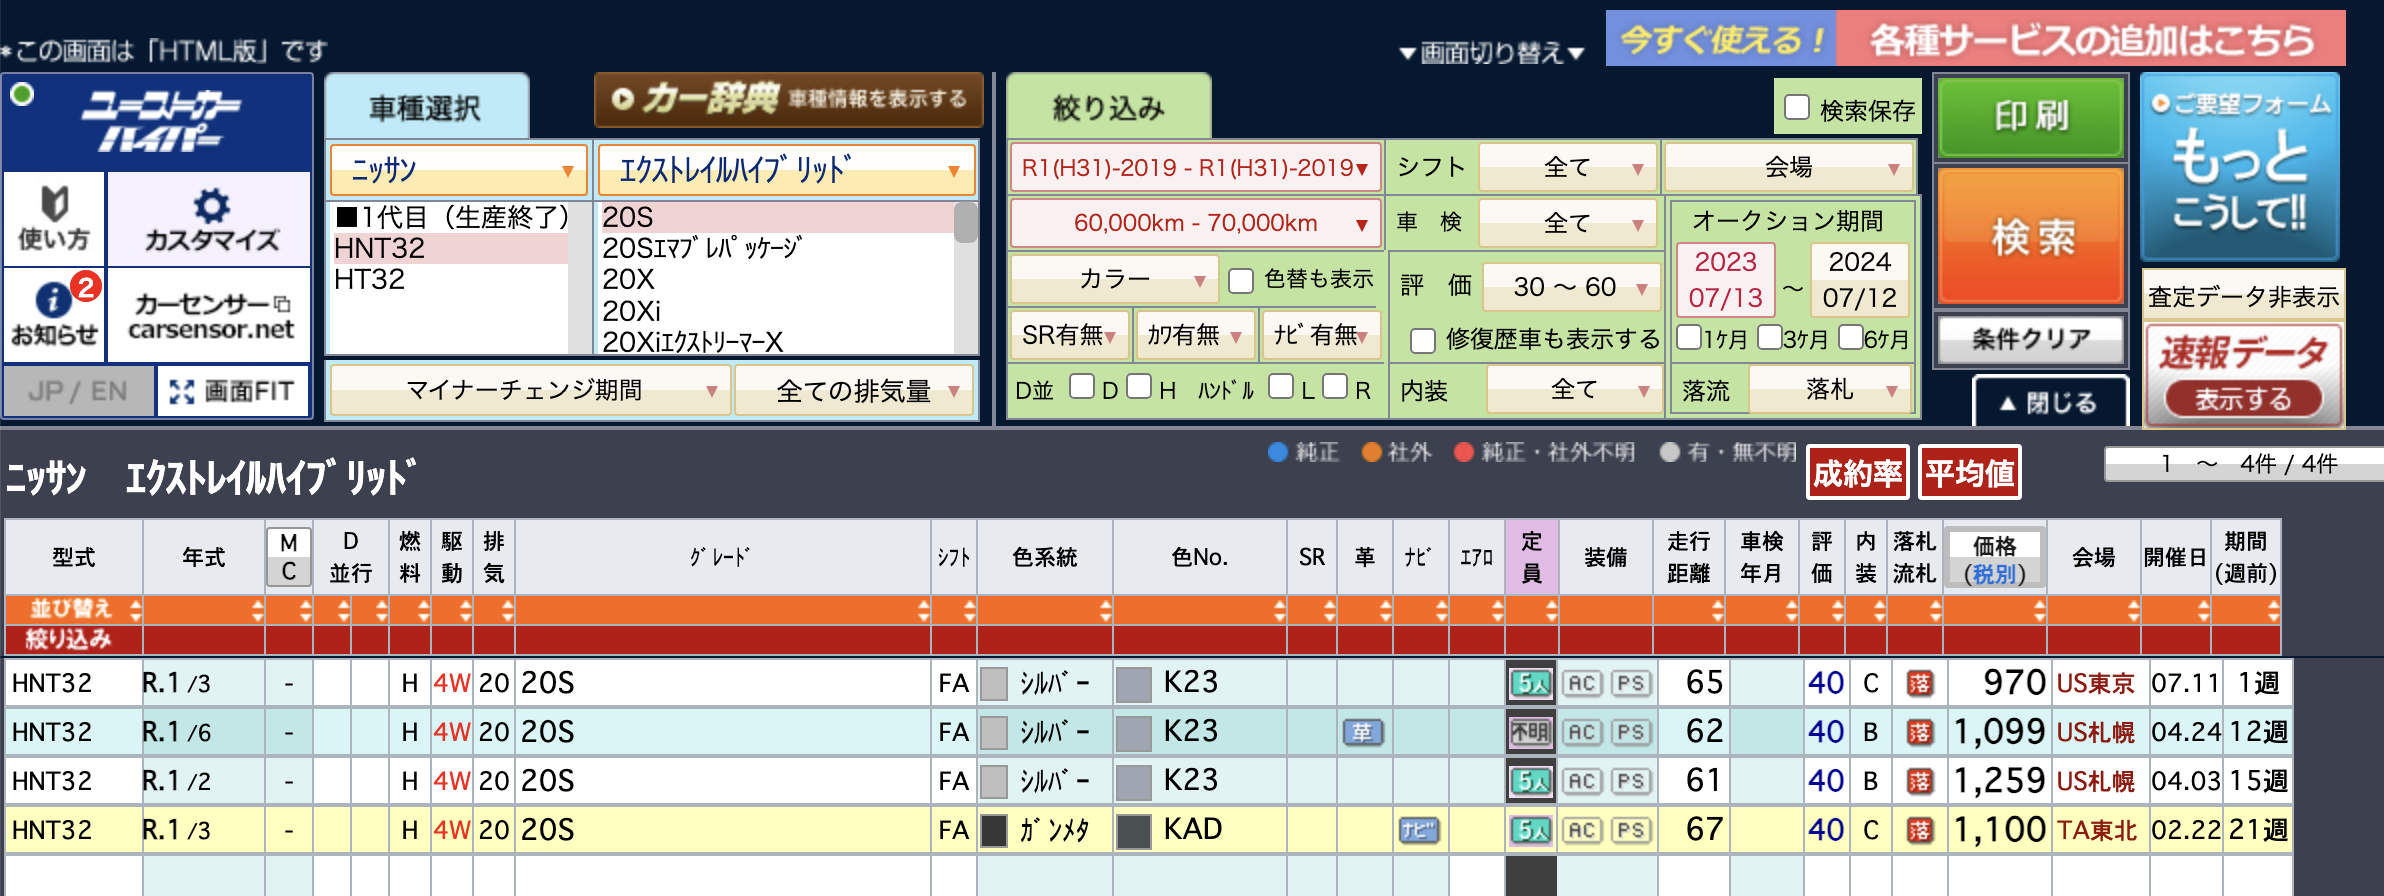Click the sort arrows under 走行距離 column
Viewport: 2384px width, 896px height.
(x=1716, y=610)
